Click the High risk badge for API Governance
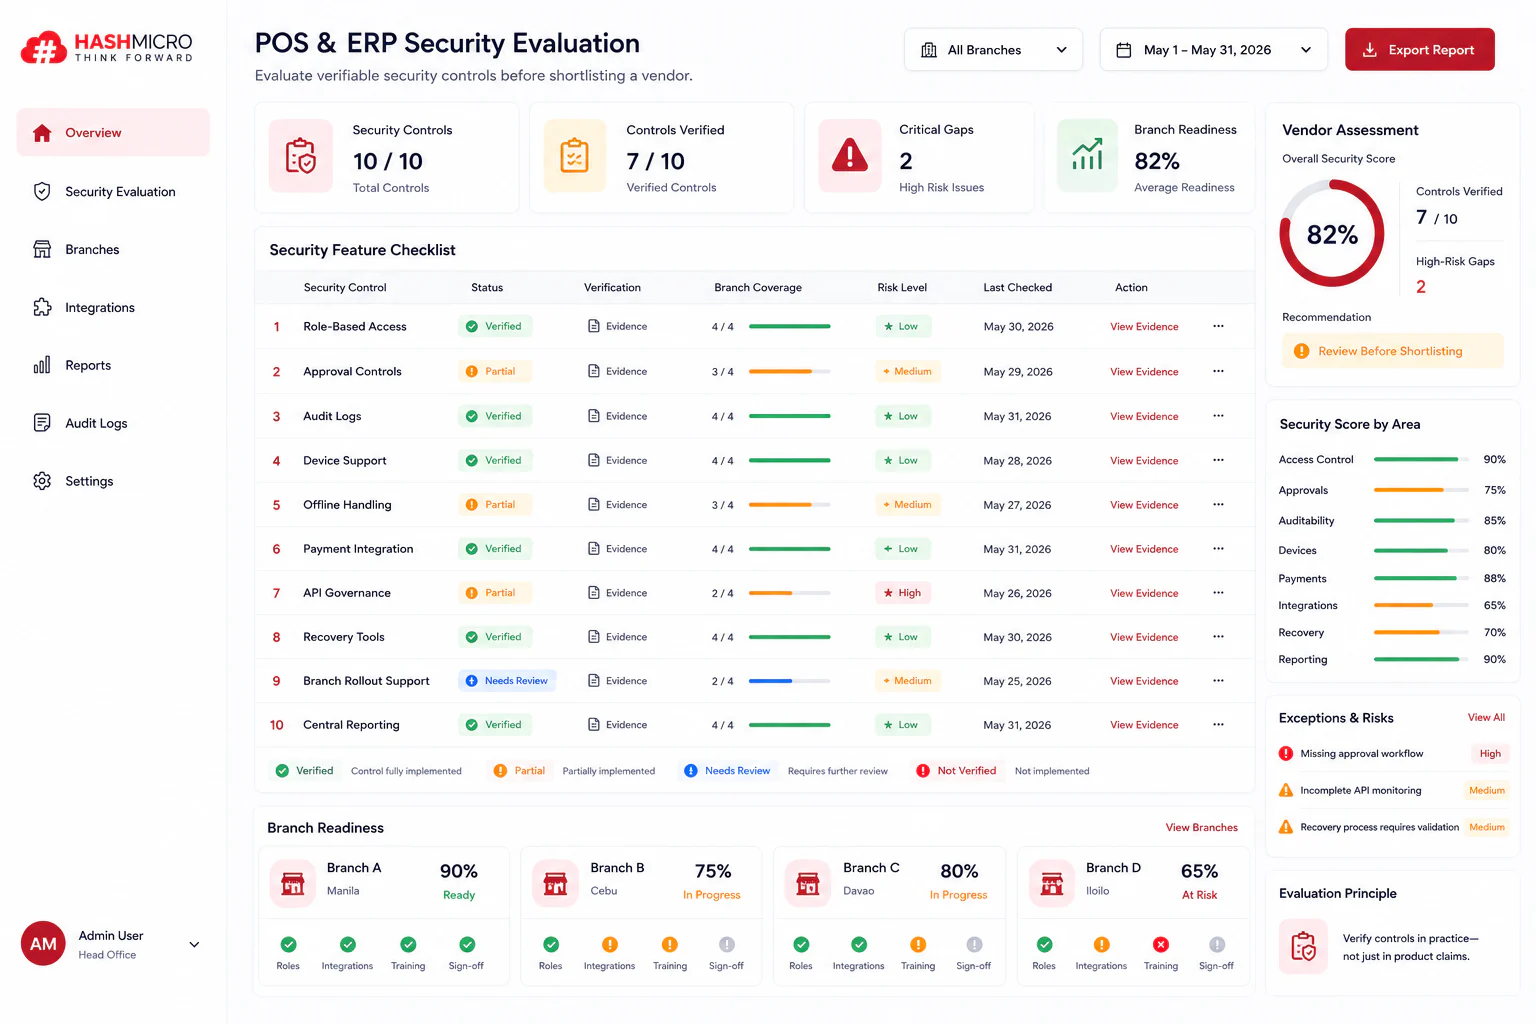The height and width of the screenshot is (1024, 1536). click(x=902, y=593)
